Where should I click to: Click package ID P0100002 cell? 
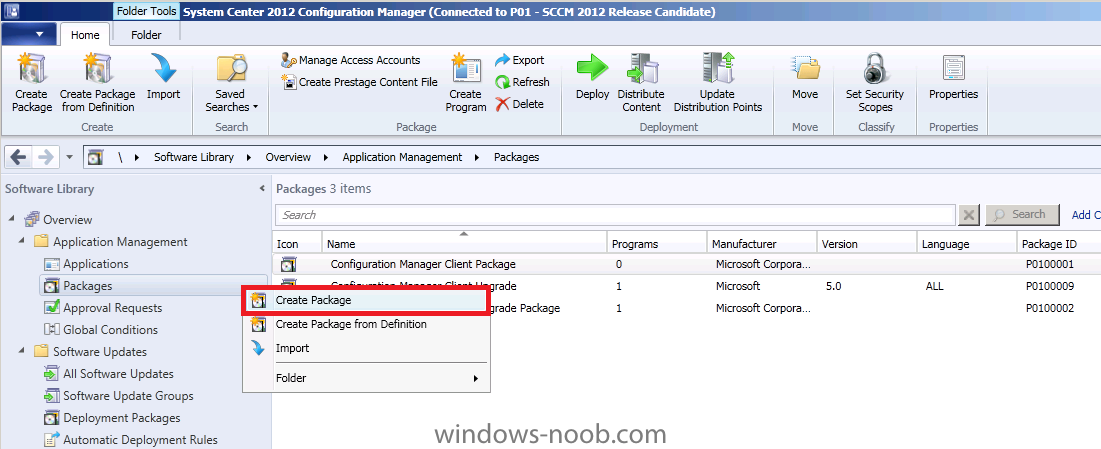click(x=1050, y=308)
